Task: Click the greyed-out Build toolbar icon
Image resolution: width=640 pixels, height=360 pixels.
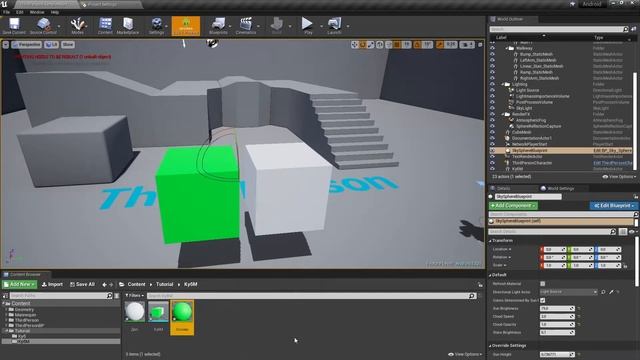Action: click(277, 26)
